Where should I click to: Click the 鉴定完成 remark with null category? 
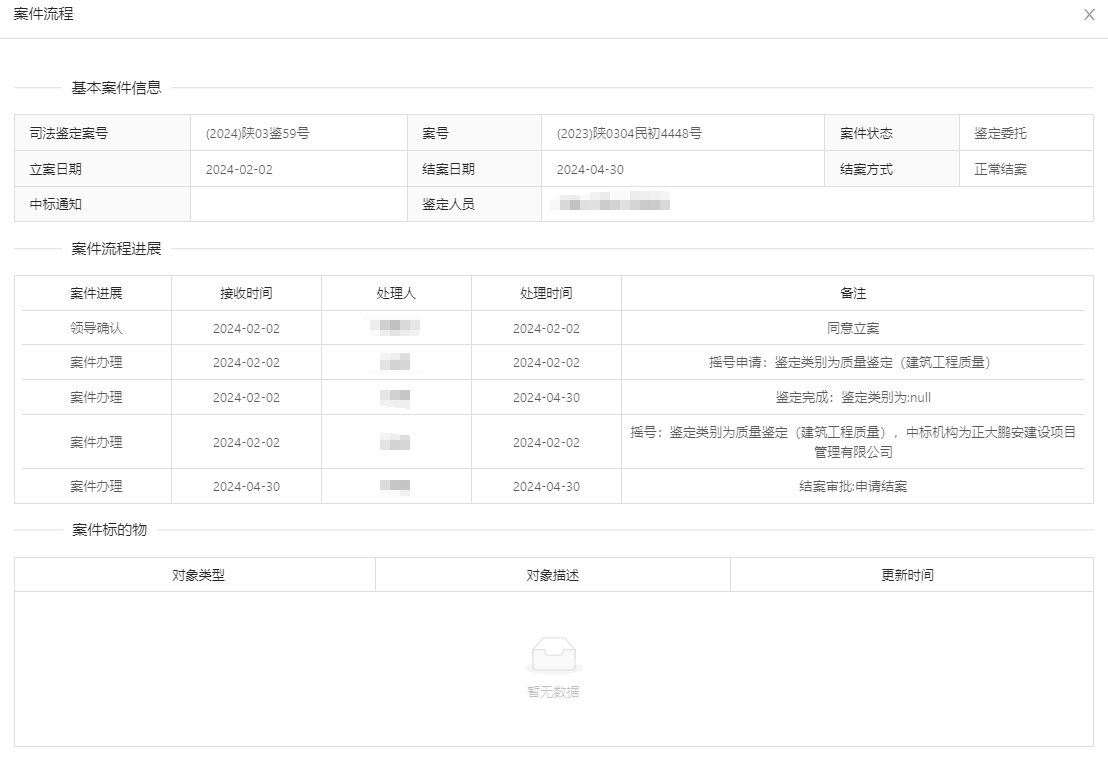click(x=852, y=397)
